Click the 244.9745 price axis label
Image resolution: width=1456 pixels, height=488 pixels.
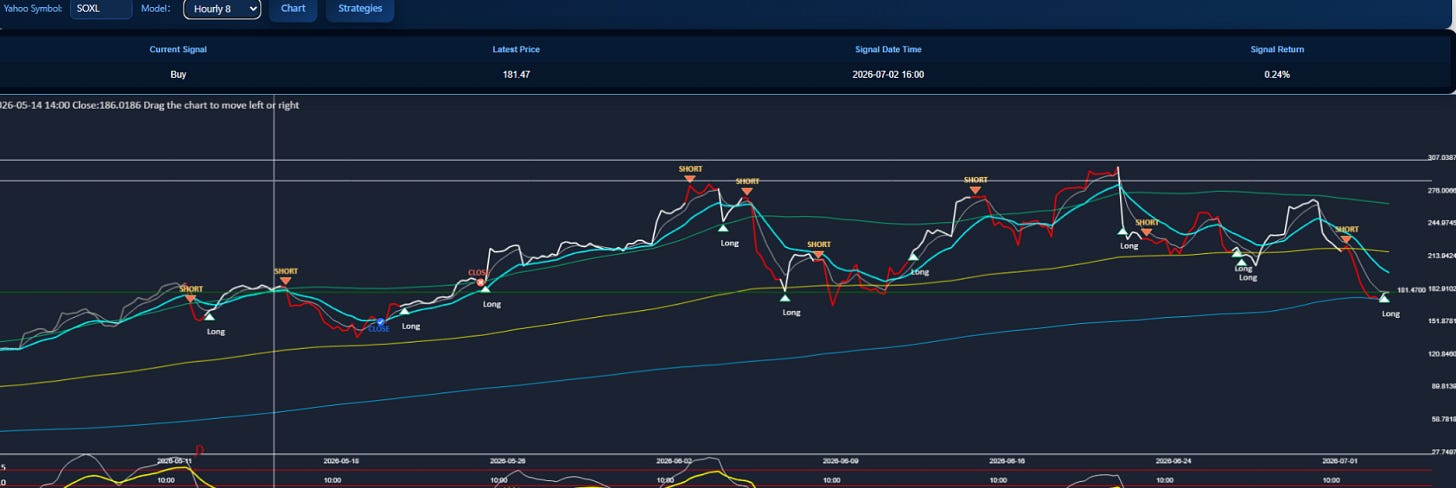(1441, 223)
